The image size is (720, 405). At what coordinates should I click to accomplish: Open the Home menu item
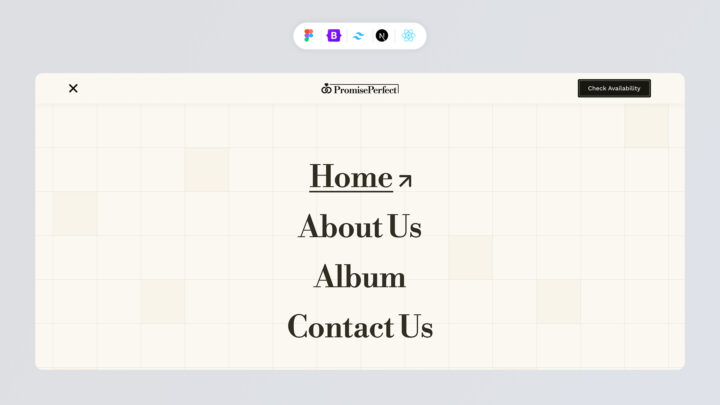tap(350, 177)
